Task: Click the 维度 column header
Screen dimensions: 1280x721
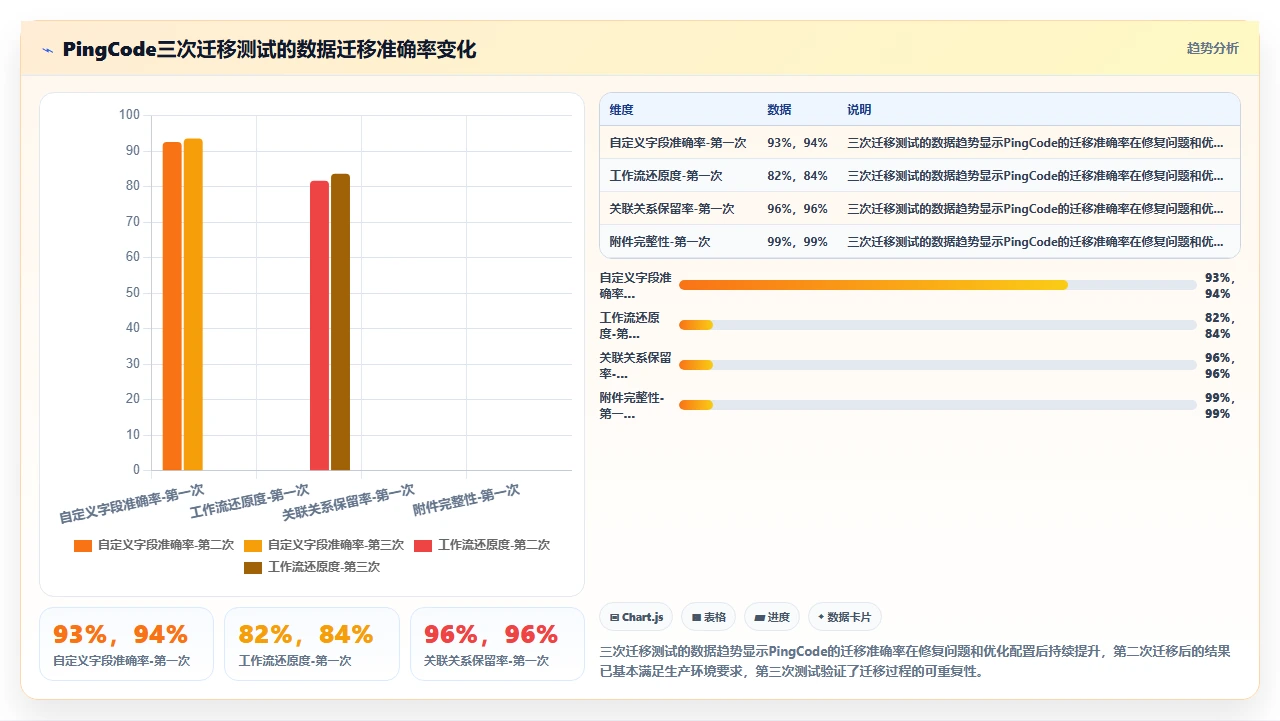Action: 622,110
